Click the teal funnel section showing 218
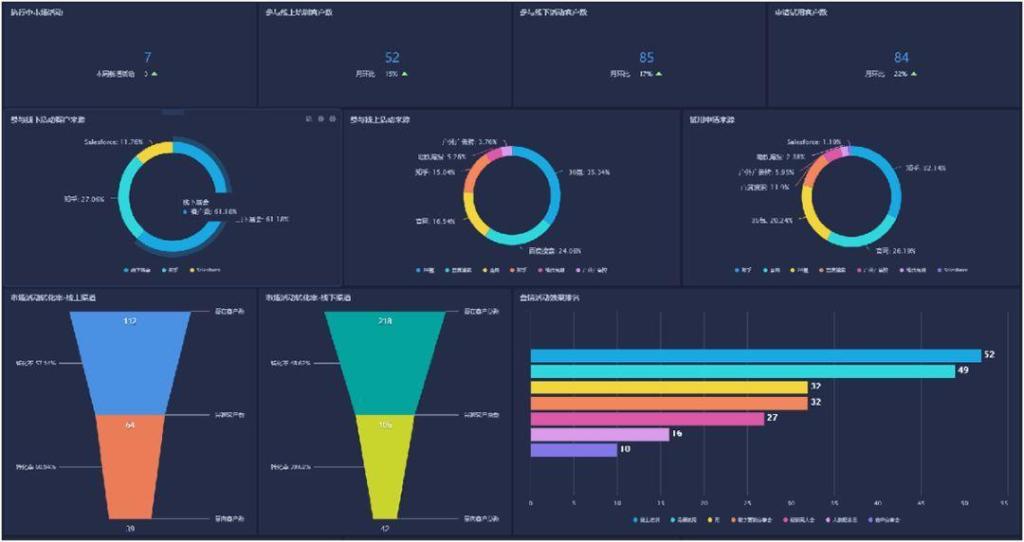The height and width of the screenshot is (542, 1024). click(385, 363)
